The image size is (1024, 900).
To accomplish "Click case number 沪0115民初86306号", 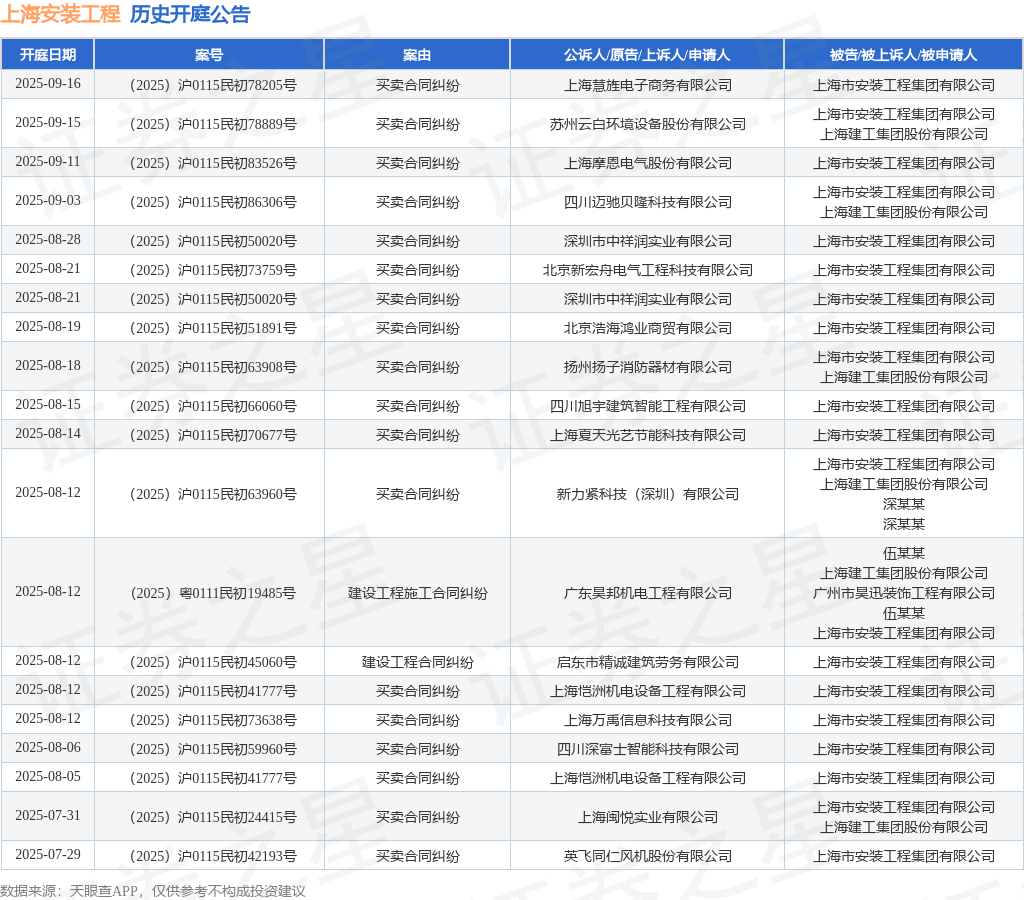I will pyautogui.click(x=213, y=202).
